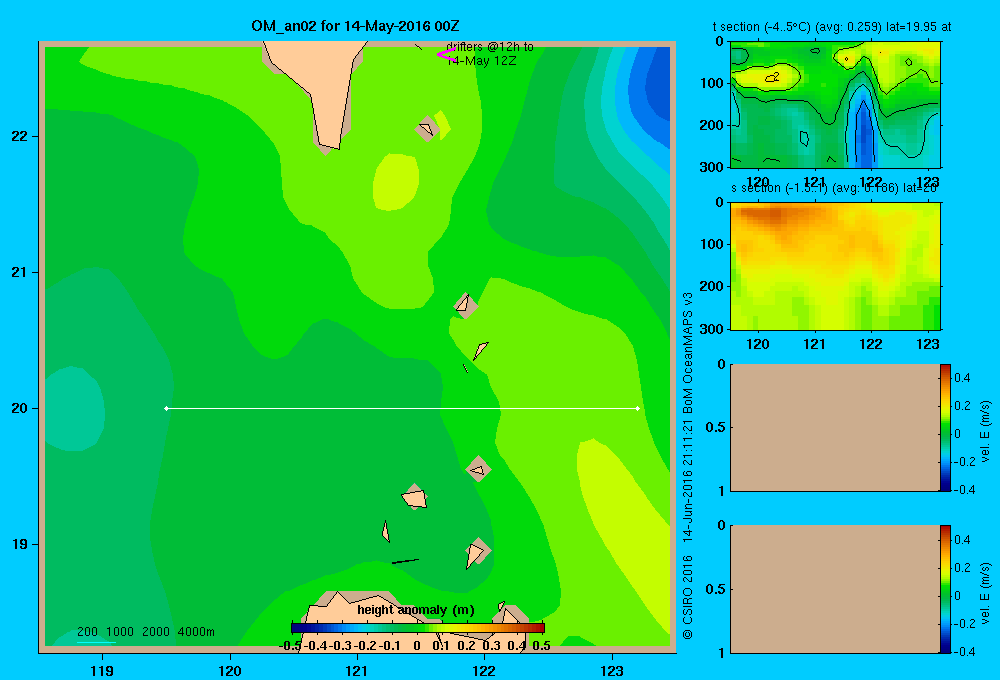Click the lower 'vel. E (m/s)' colorbar
This screenshot has width=1000, height=680.
point(945,589)
